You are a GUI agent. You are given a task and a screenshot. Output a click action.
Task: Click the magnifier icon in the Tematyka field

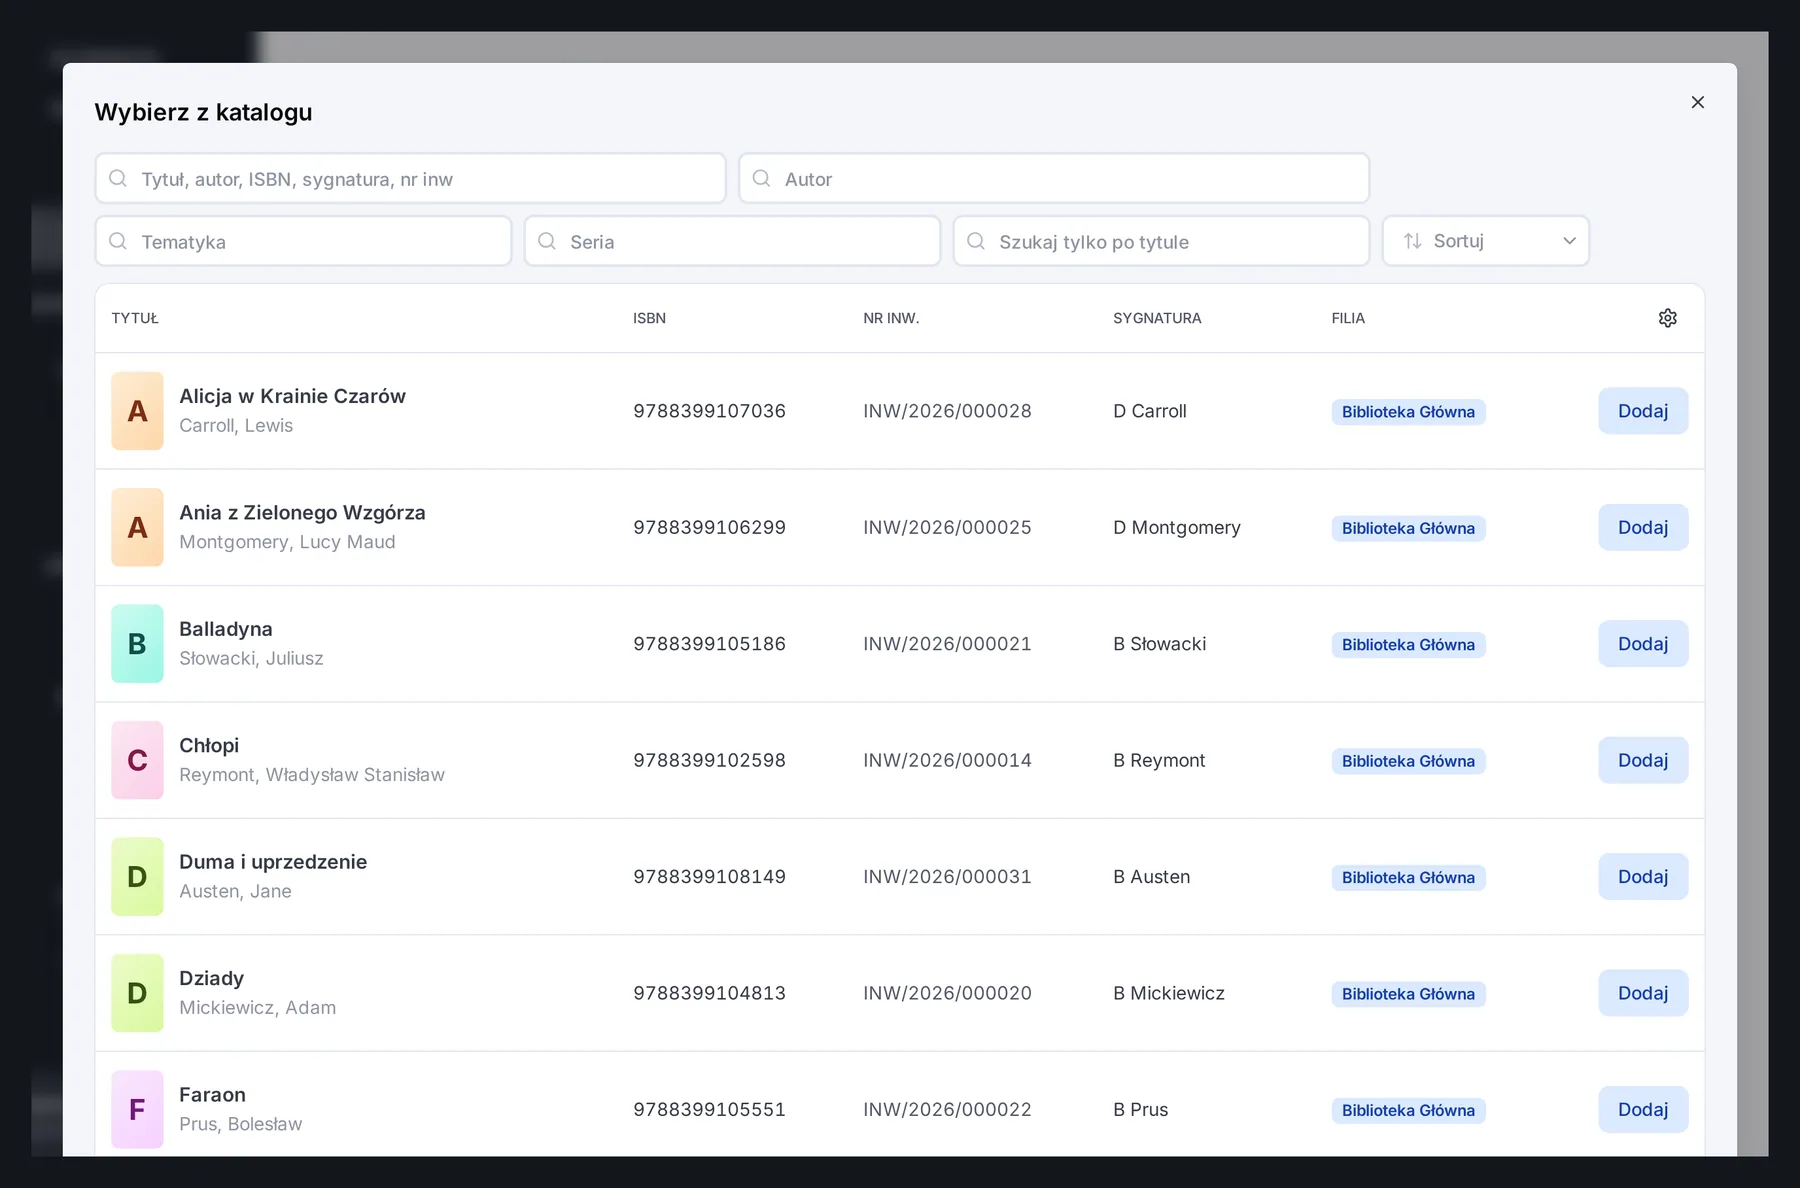[118, 241]
